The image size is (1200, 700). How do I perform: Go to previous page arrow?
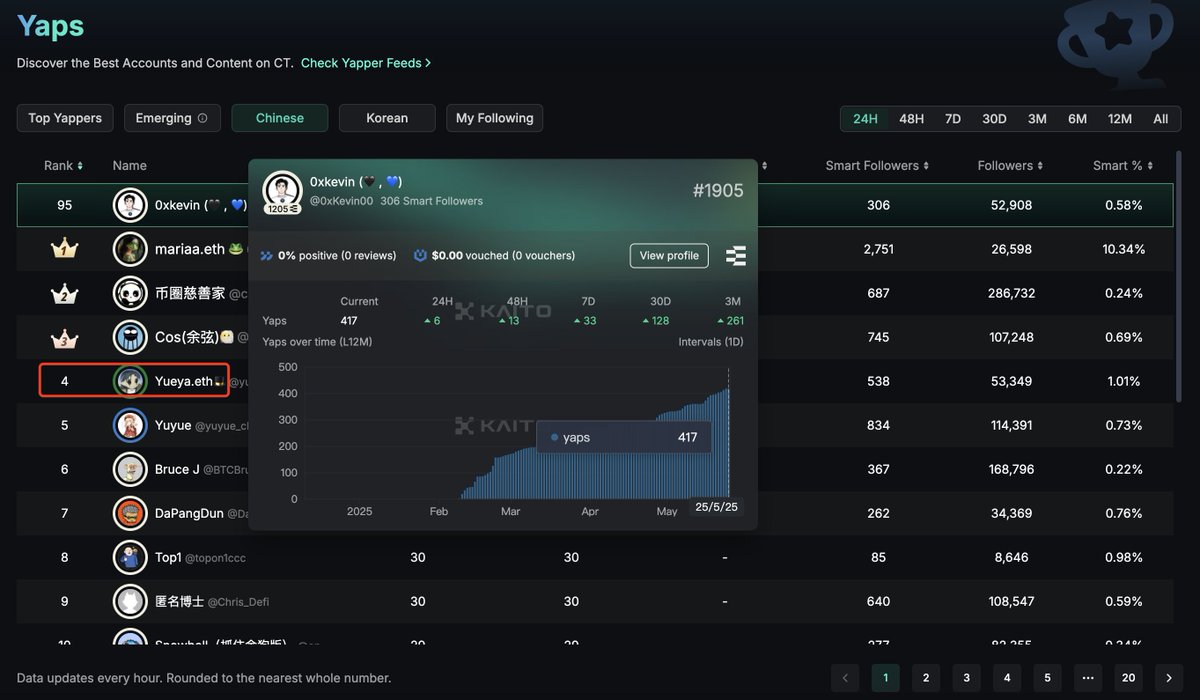(x=845, y=678)
